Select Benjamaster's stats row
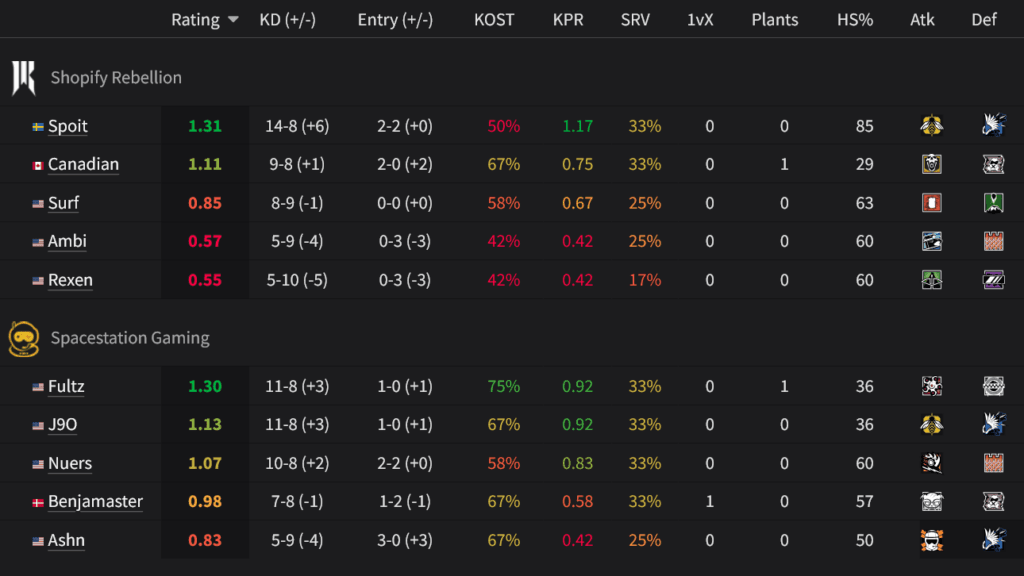 click(500, 502)
